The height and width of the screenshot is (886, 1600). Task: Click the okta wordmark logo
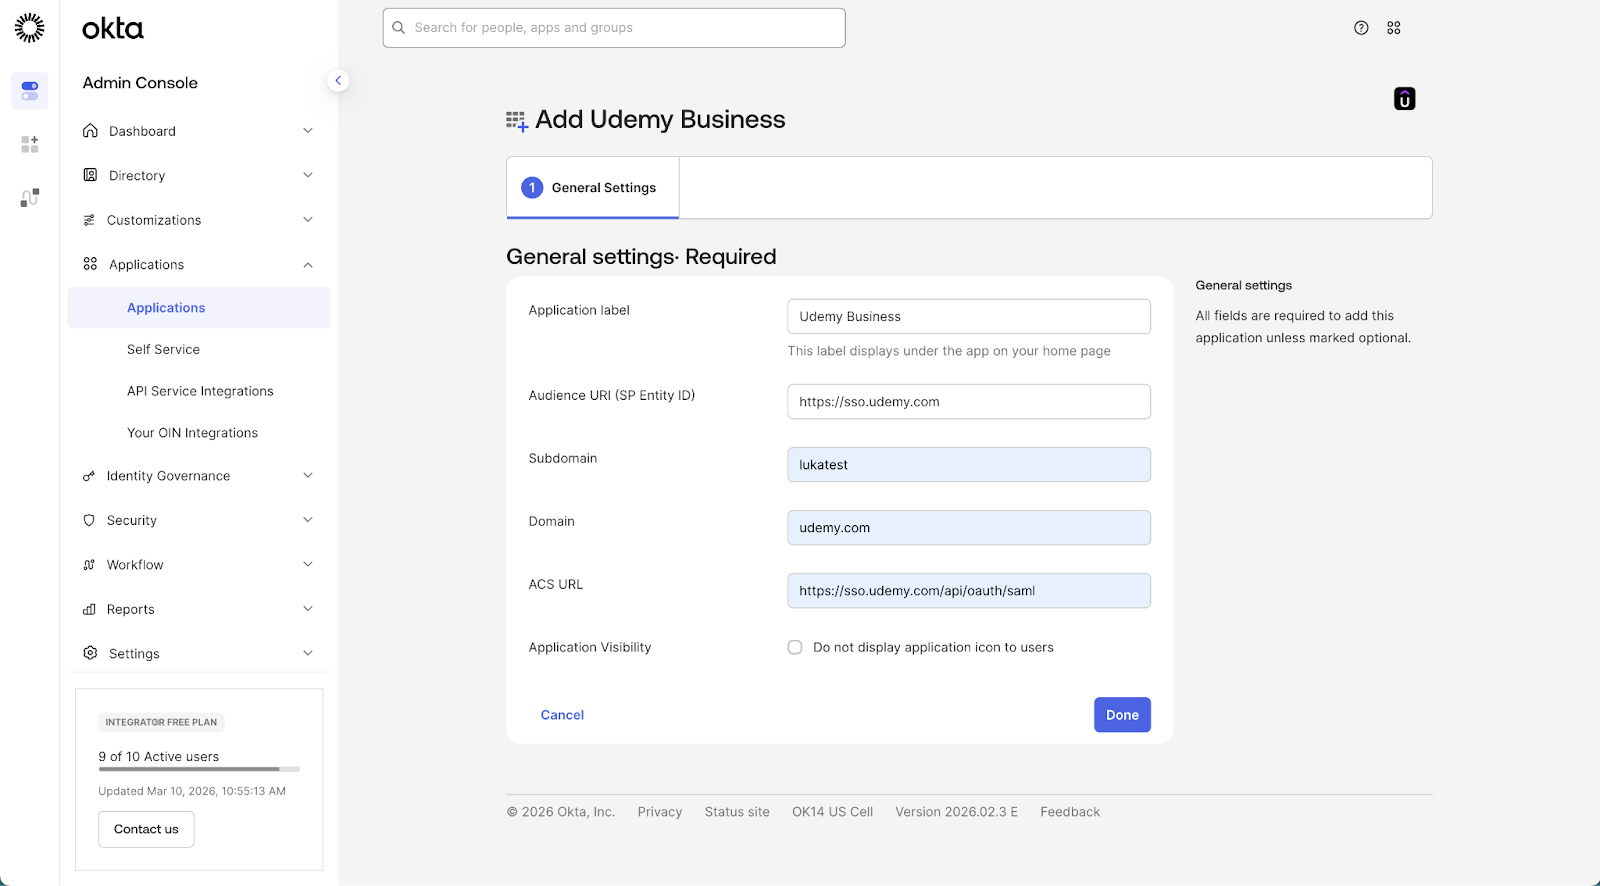(113, 29)
